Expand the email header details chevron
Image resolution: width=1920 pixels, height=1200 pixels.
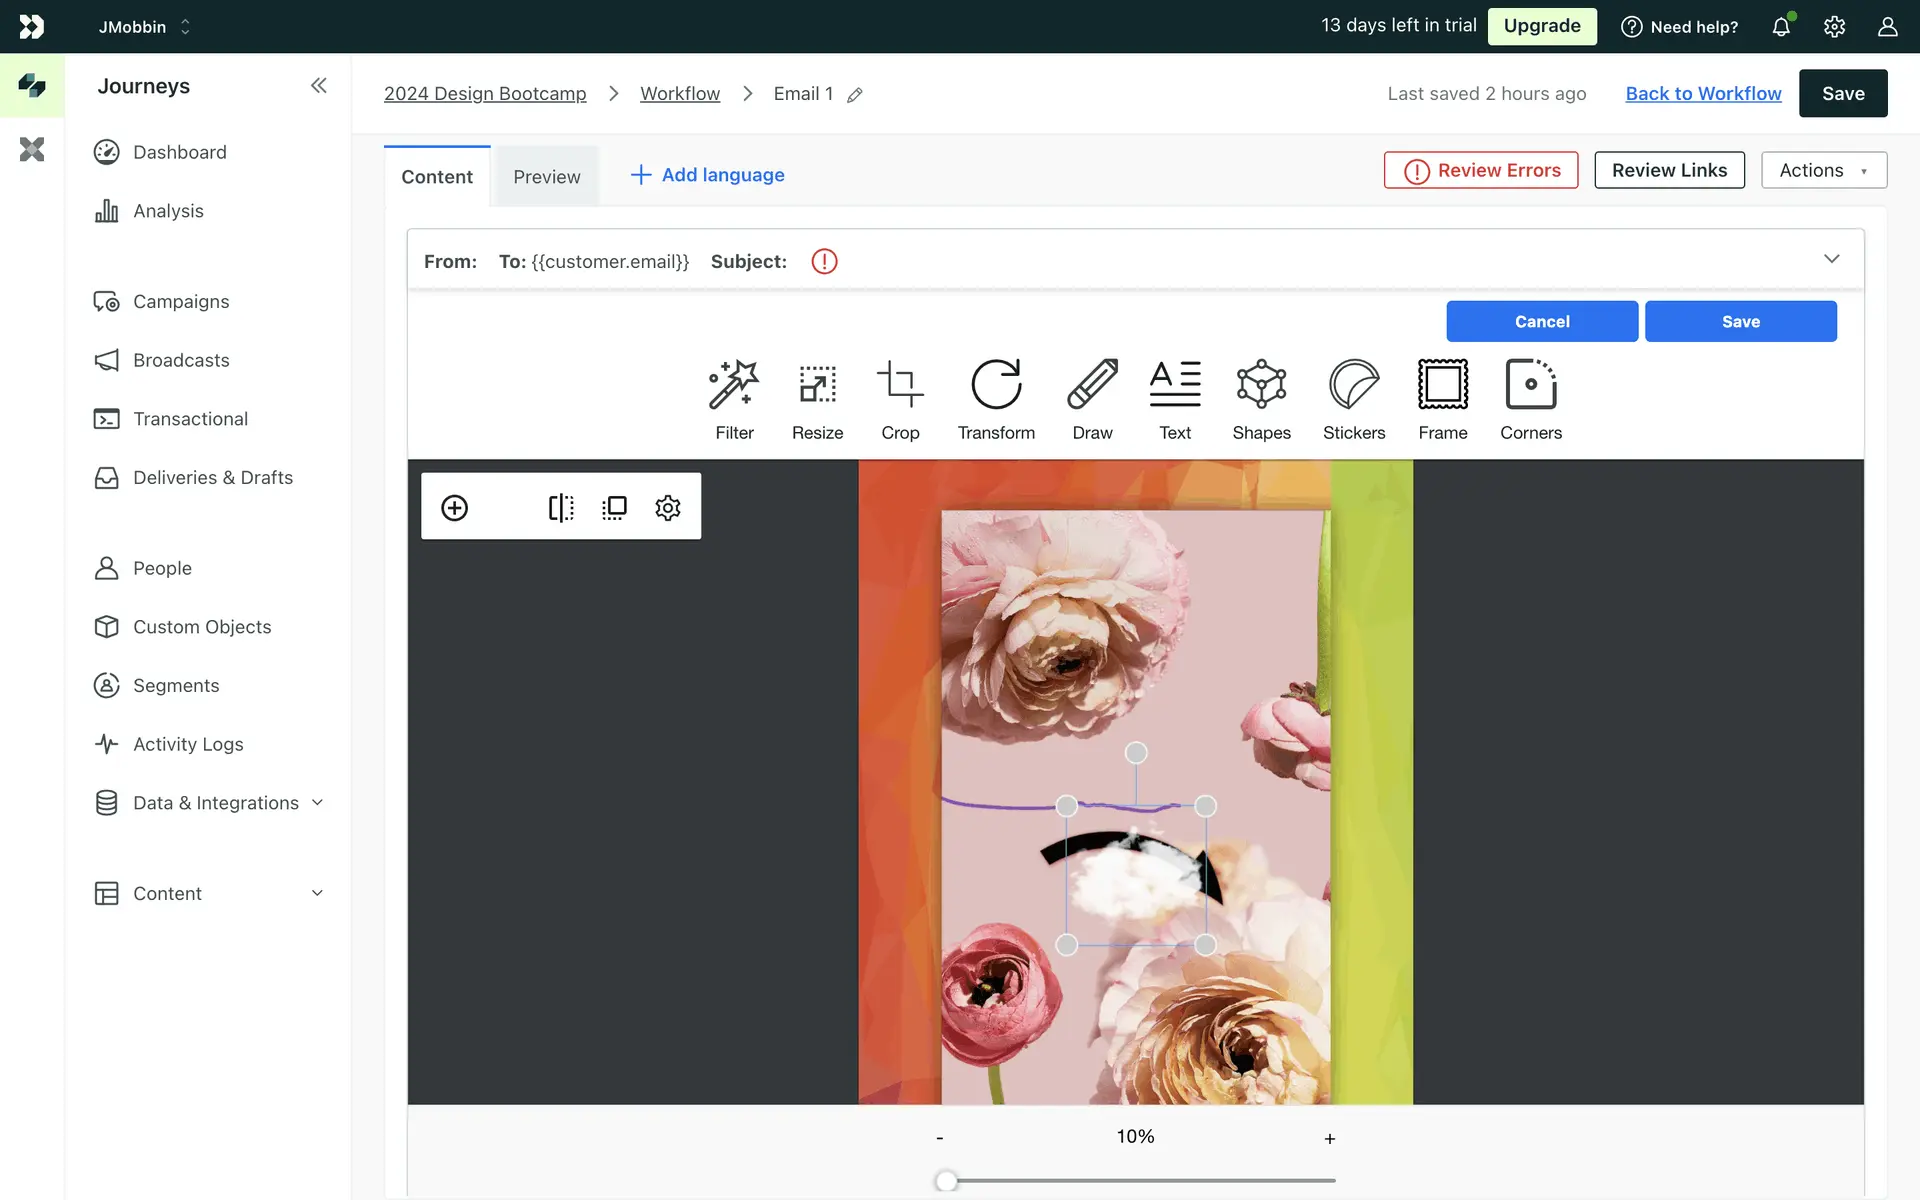click(x=1831, y=259)
